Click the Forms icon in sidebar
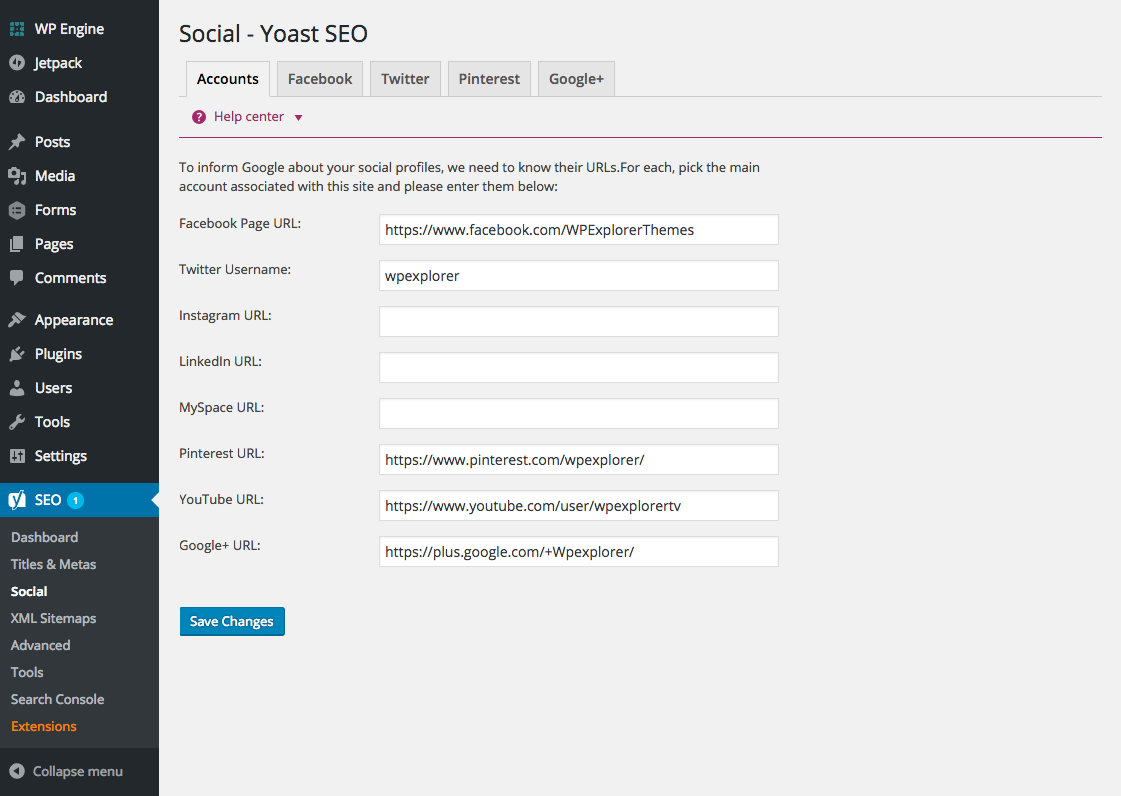The width and height of the screenshot is (1121, 796). click(x=17, y=210)
